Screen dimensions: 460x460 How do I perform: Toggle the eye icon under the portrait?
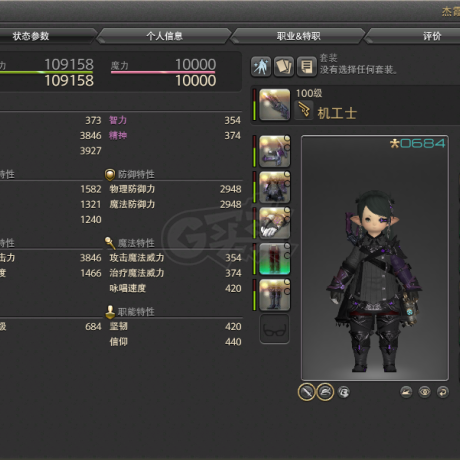coord(424,392)
